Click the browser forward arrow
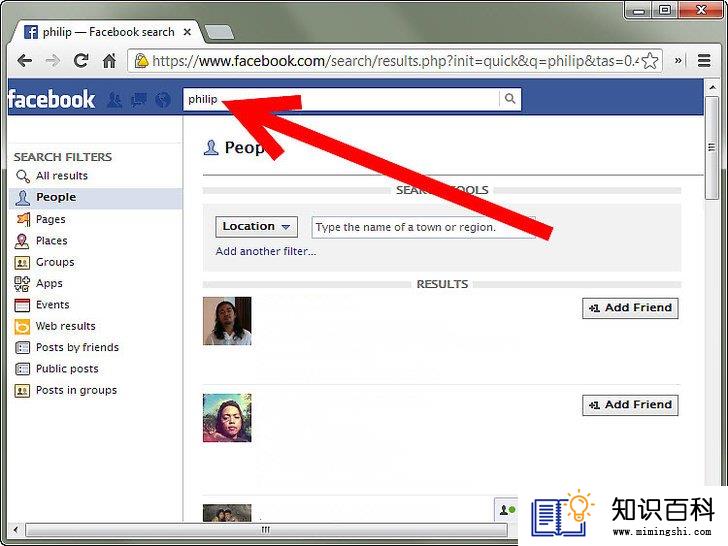 (53, 61)
